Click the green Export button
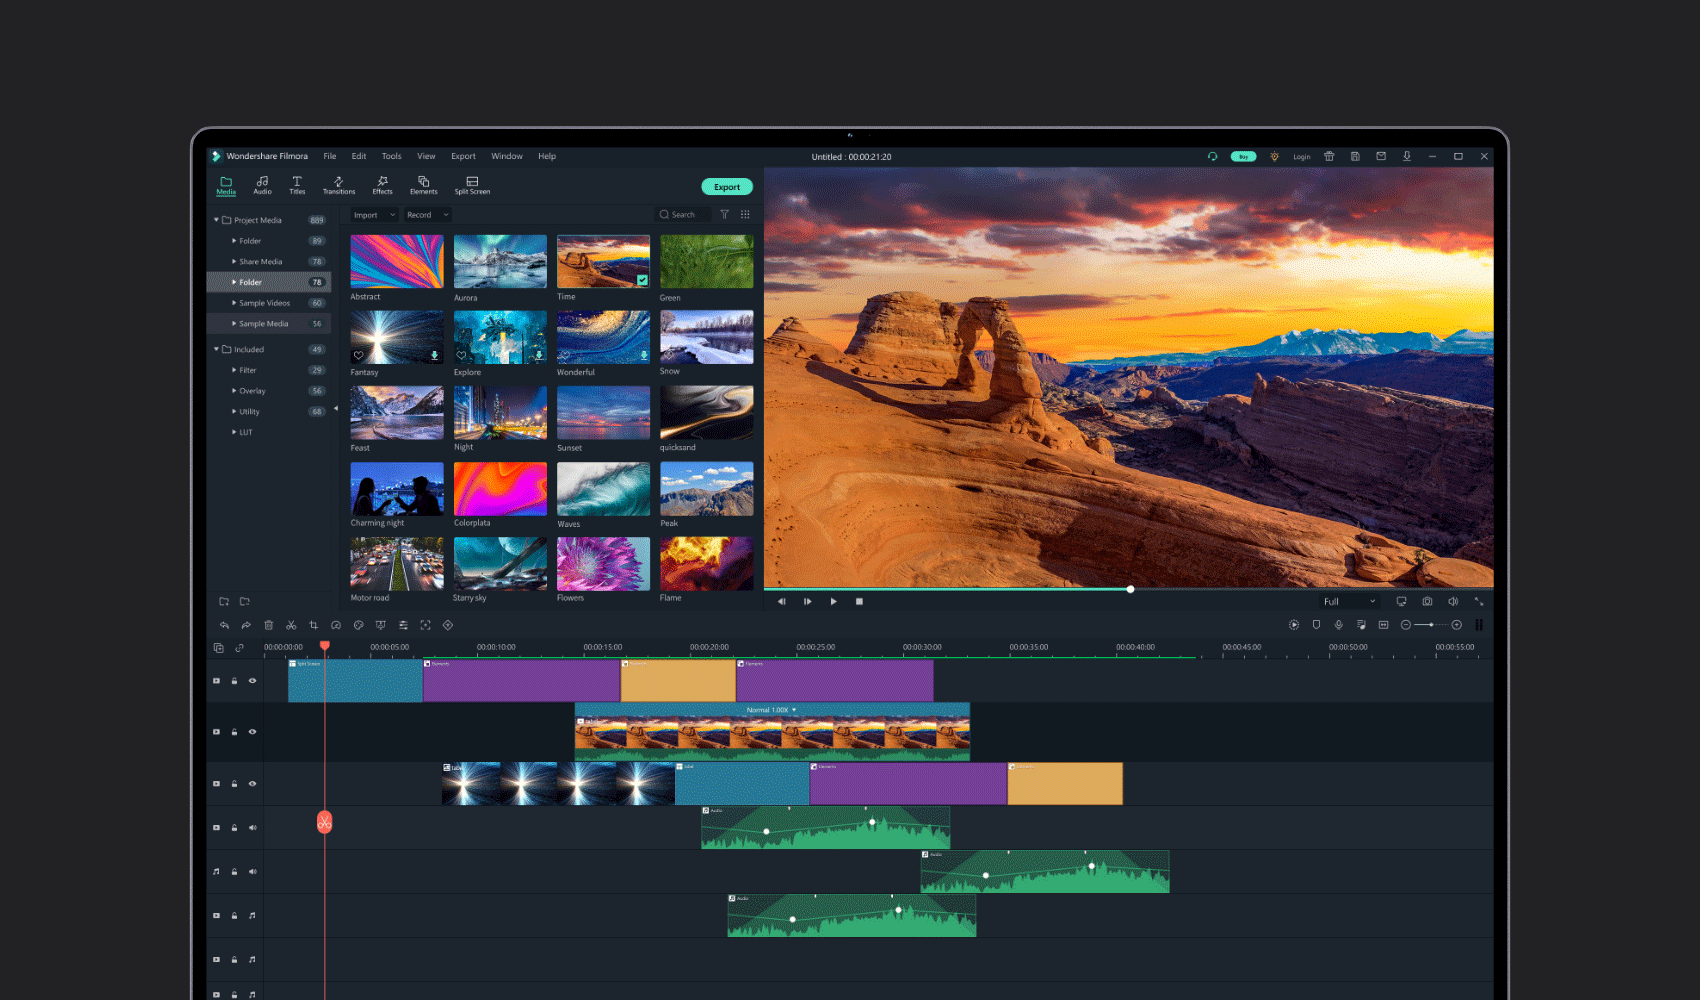The image size is (1700, 1000). pos(727,187)
